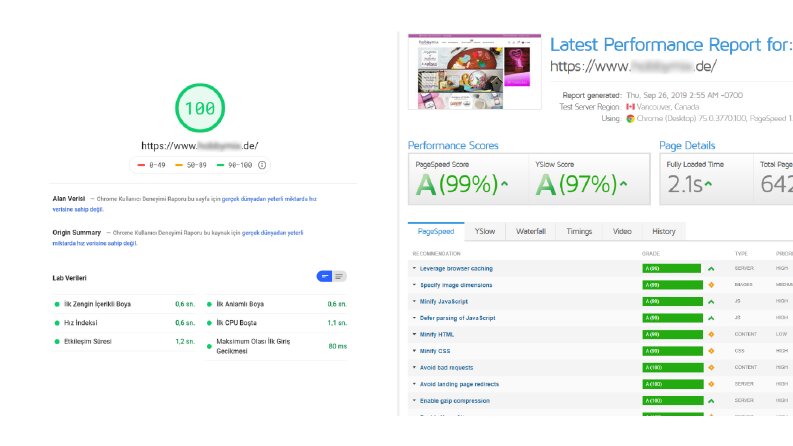The height and width of the screenshot is (446, 793).
Task: Open the History tab
Action: pyautogui.click(x=664, y=231)
